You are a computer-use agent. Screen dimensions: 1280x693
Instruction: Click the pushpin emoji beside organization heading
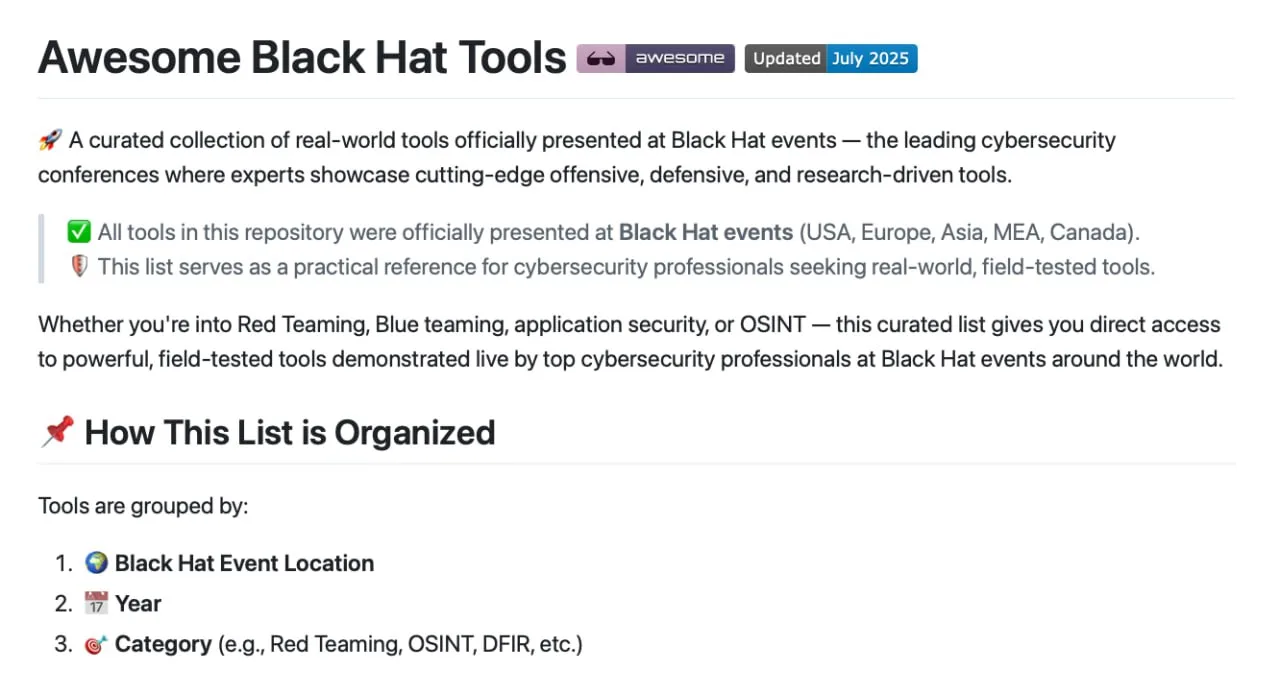click(57, 432)
